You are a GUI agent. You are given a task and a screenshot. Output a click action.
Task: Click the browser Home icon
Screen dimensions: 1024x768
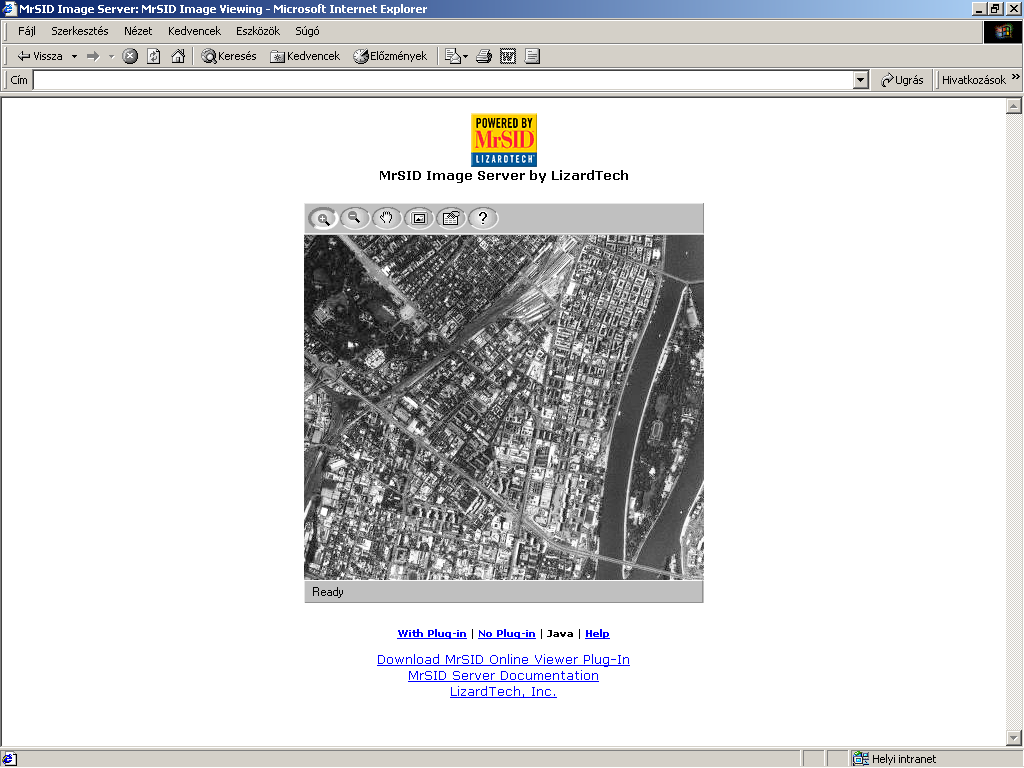click(x=178, y=56)
